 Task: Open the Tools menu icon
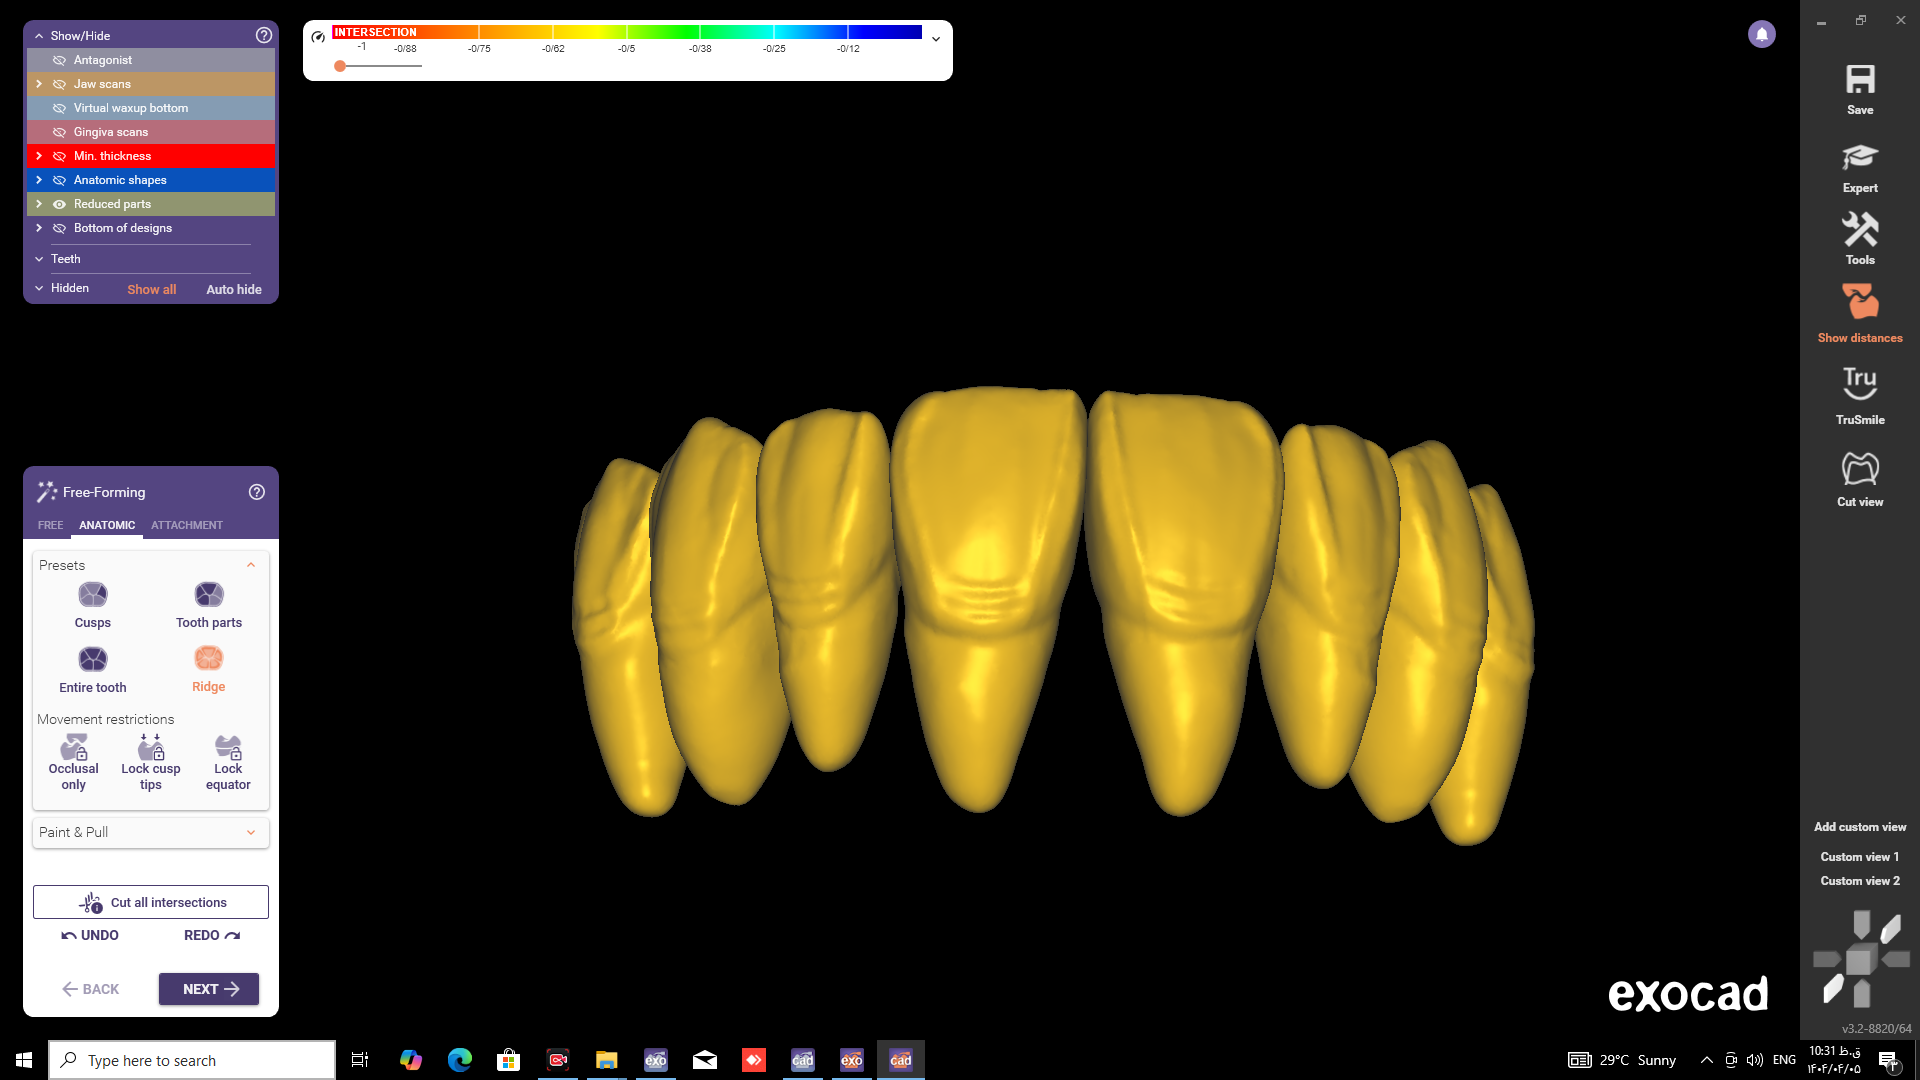tap(1859, 231)
